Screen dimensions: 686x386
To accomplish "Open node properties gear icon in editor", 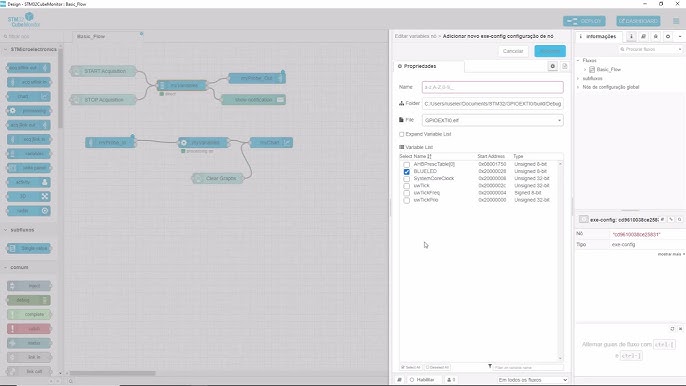I will pyautogui.click(x=553, y=66).
